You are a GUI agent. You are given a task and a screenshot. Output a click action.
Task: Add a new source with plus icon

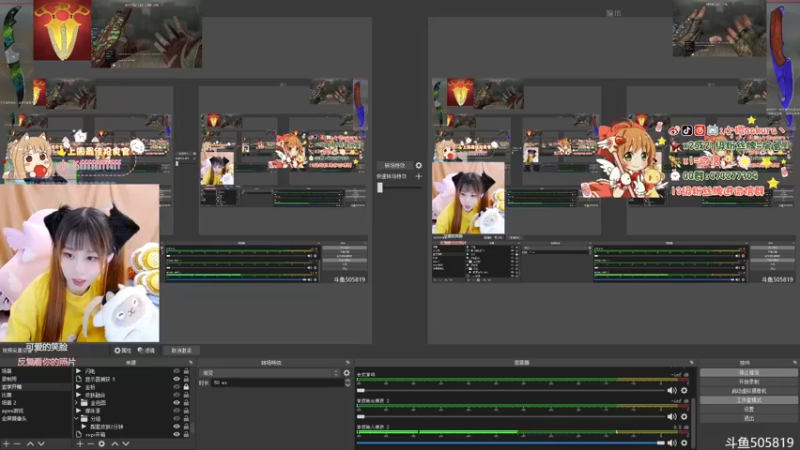tap(80, 444)
